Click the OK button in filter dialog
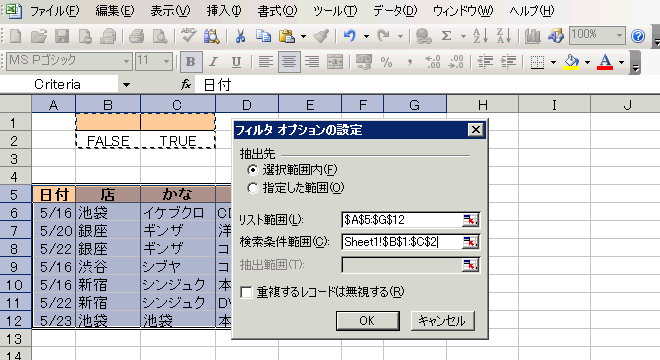Screen dimensions: 660x360 tap(367, 321)
